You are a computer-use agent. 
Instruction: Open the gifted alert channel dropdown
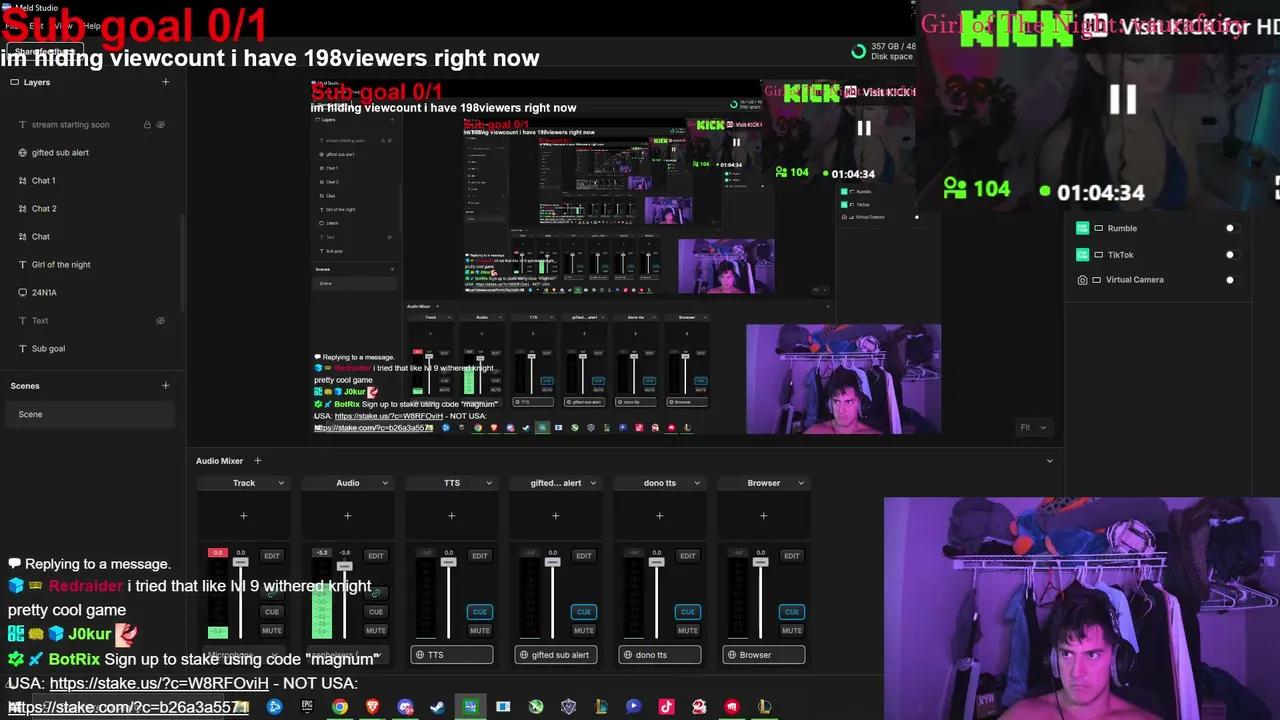pyautogui.click(x=593, y=483)
